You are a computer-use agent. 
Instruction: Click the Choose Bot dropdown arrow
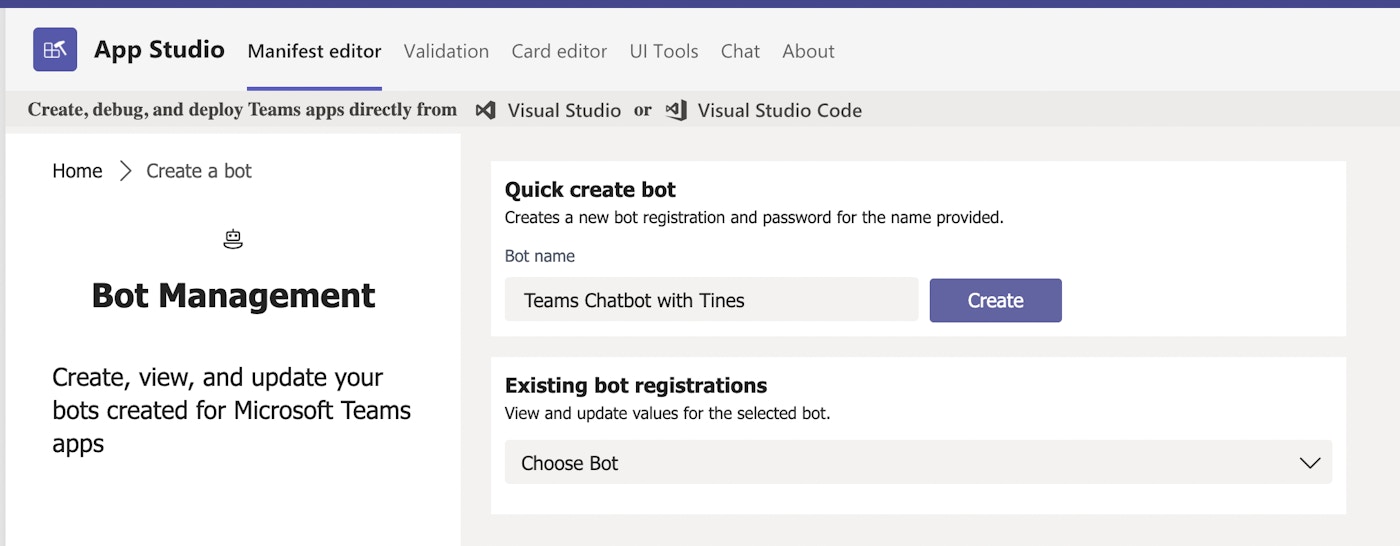pos(1309,463)
